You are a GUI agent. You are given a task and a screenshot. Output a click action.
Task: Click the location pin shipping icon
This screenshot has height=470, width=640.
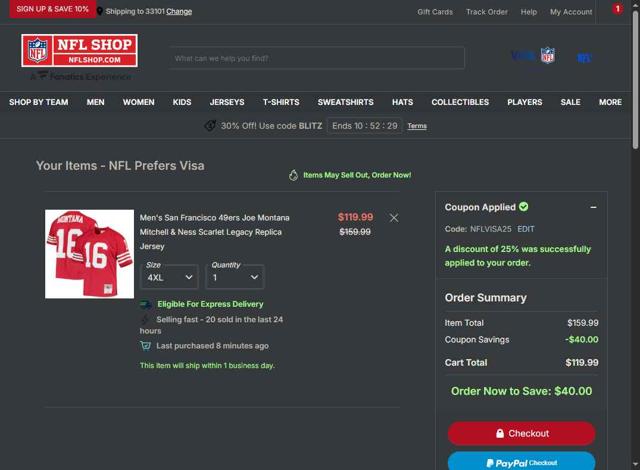point(100,11)
